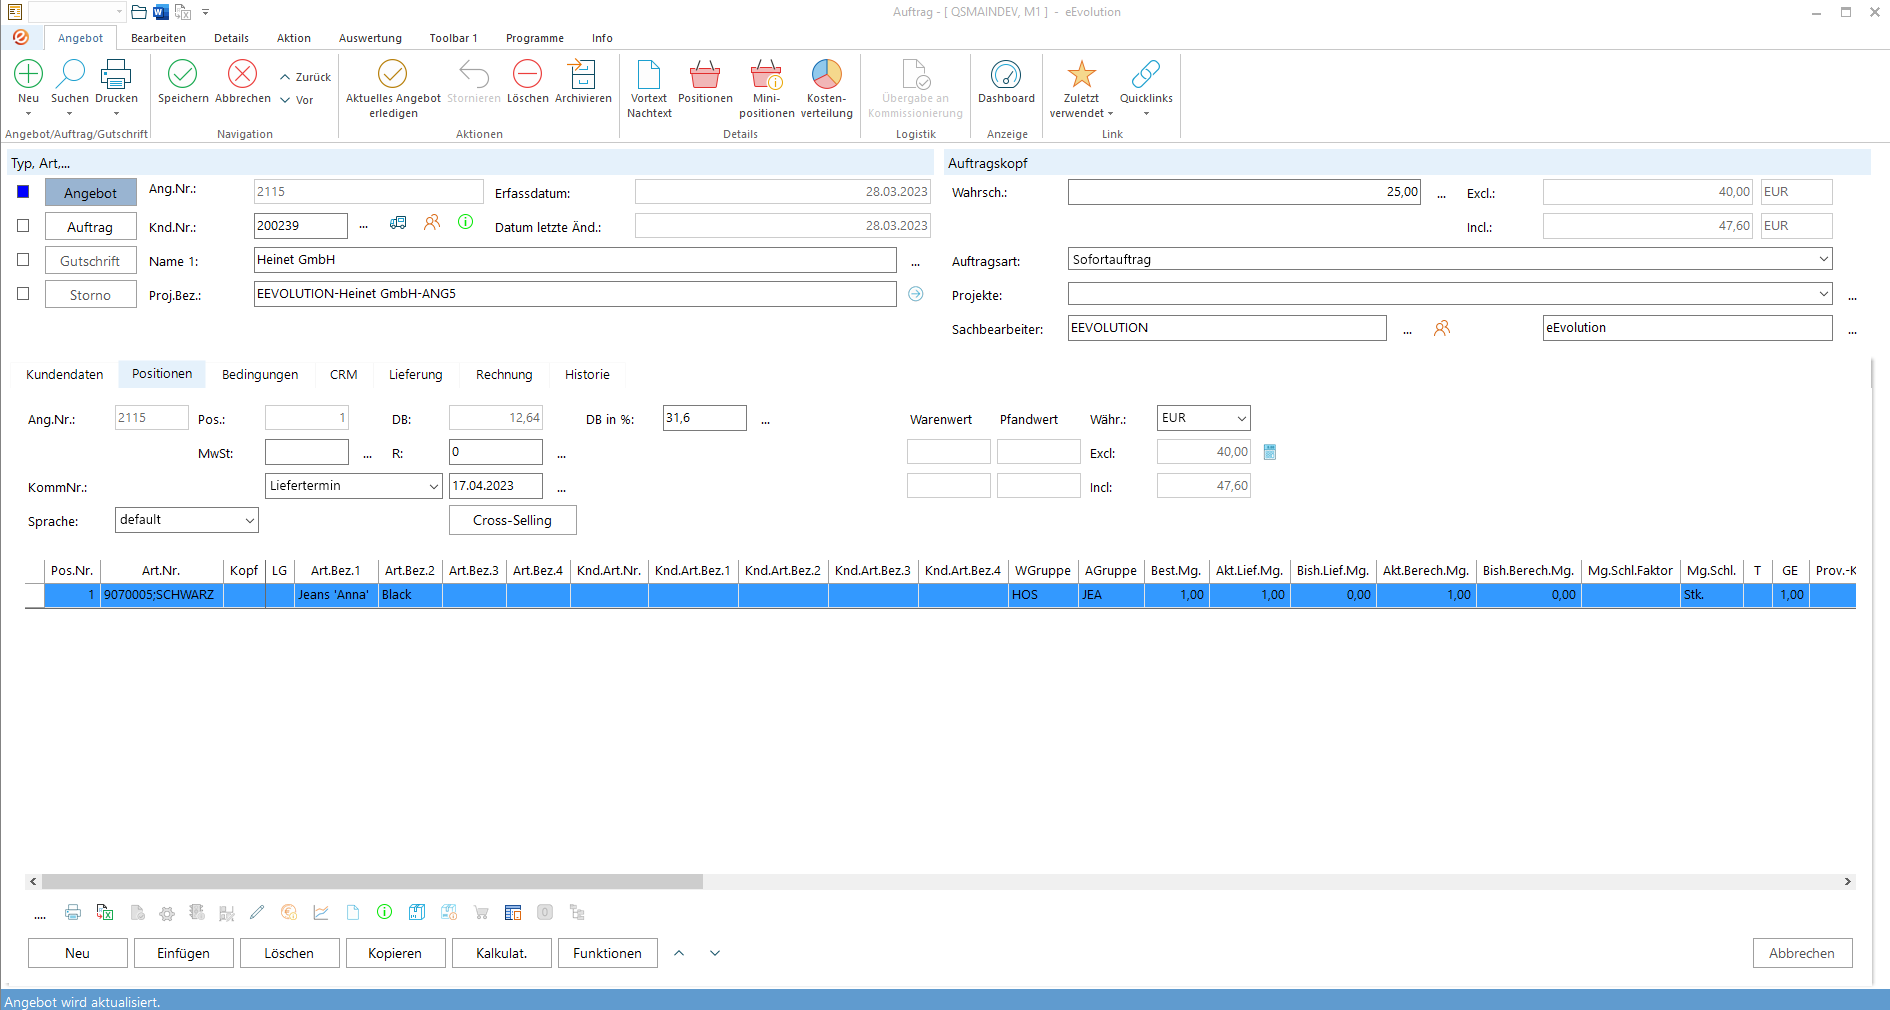Expand the Projekte dropdown
The image size is (1890, 1010).
pyautogui.click(x=1823, y=293)
